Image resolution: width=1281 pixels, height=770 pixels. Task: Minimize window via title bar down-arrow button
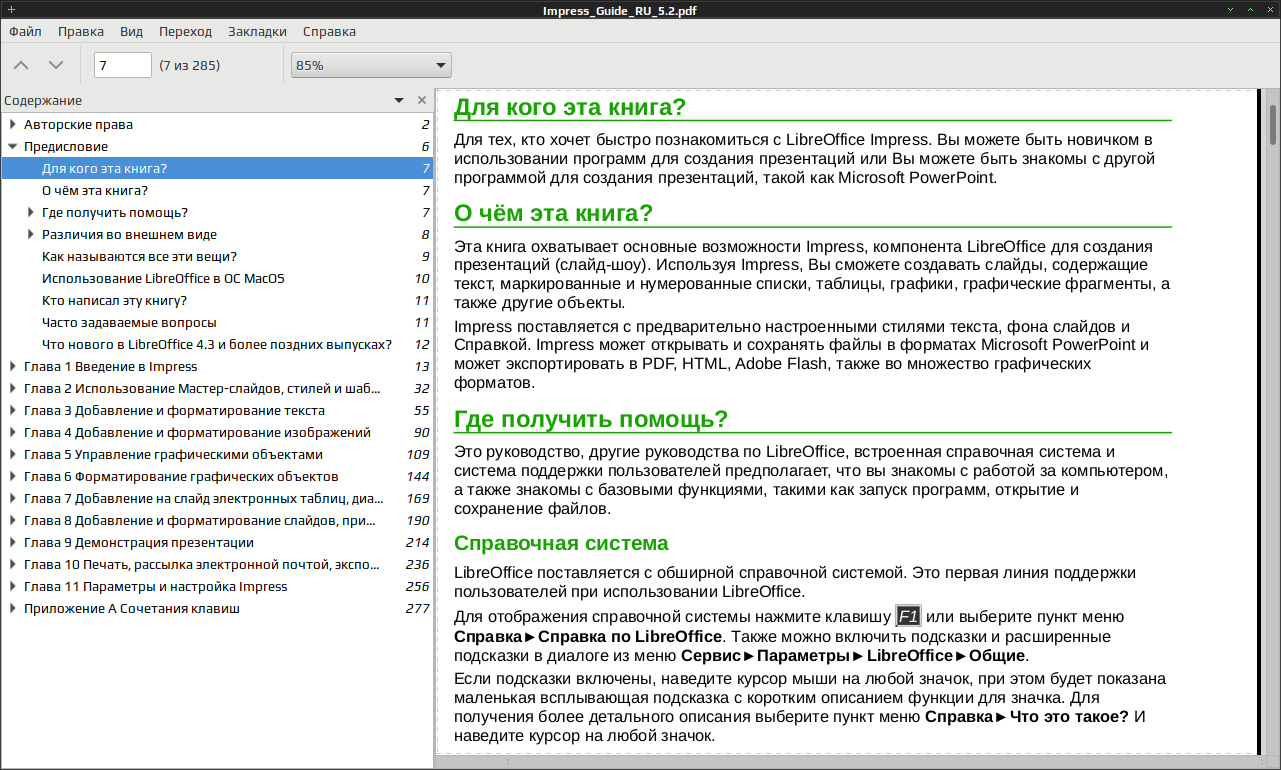pos(1231,9)
